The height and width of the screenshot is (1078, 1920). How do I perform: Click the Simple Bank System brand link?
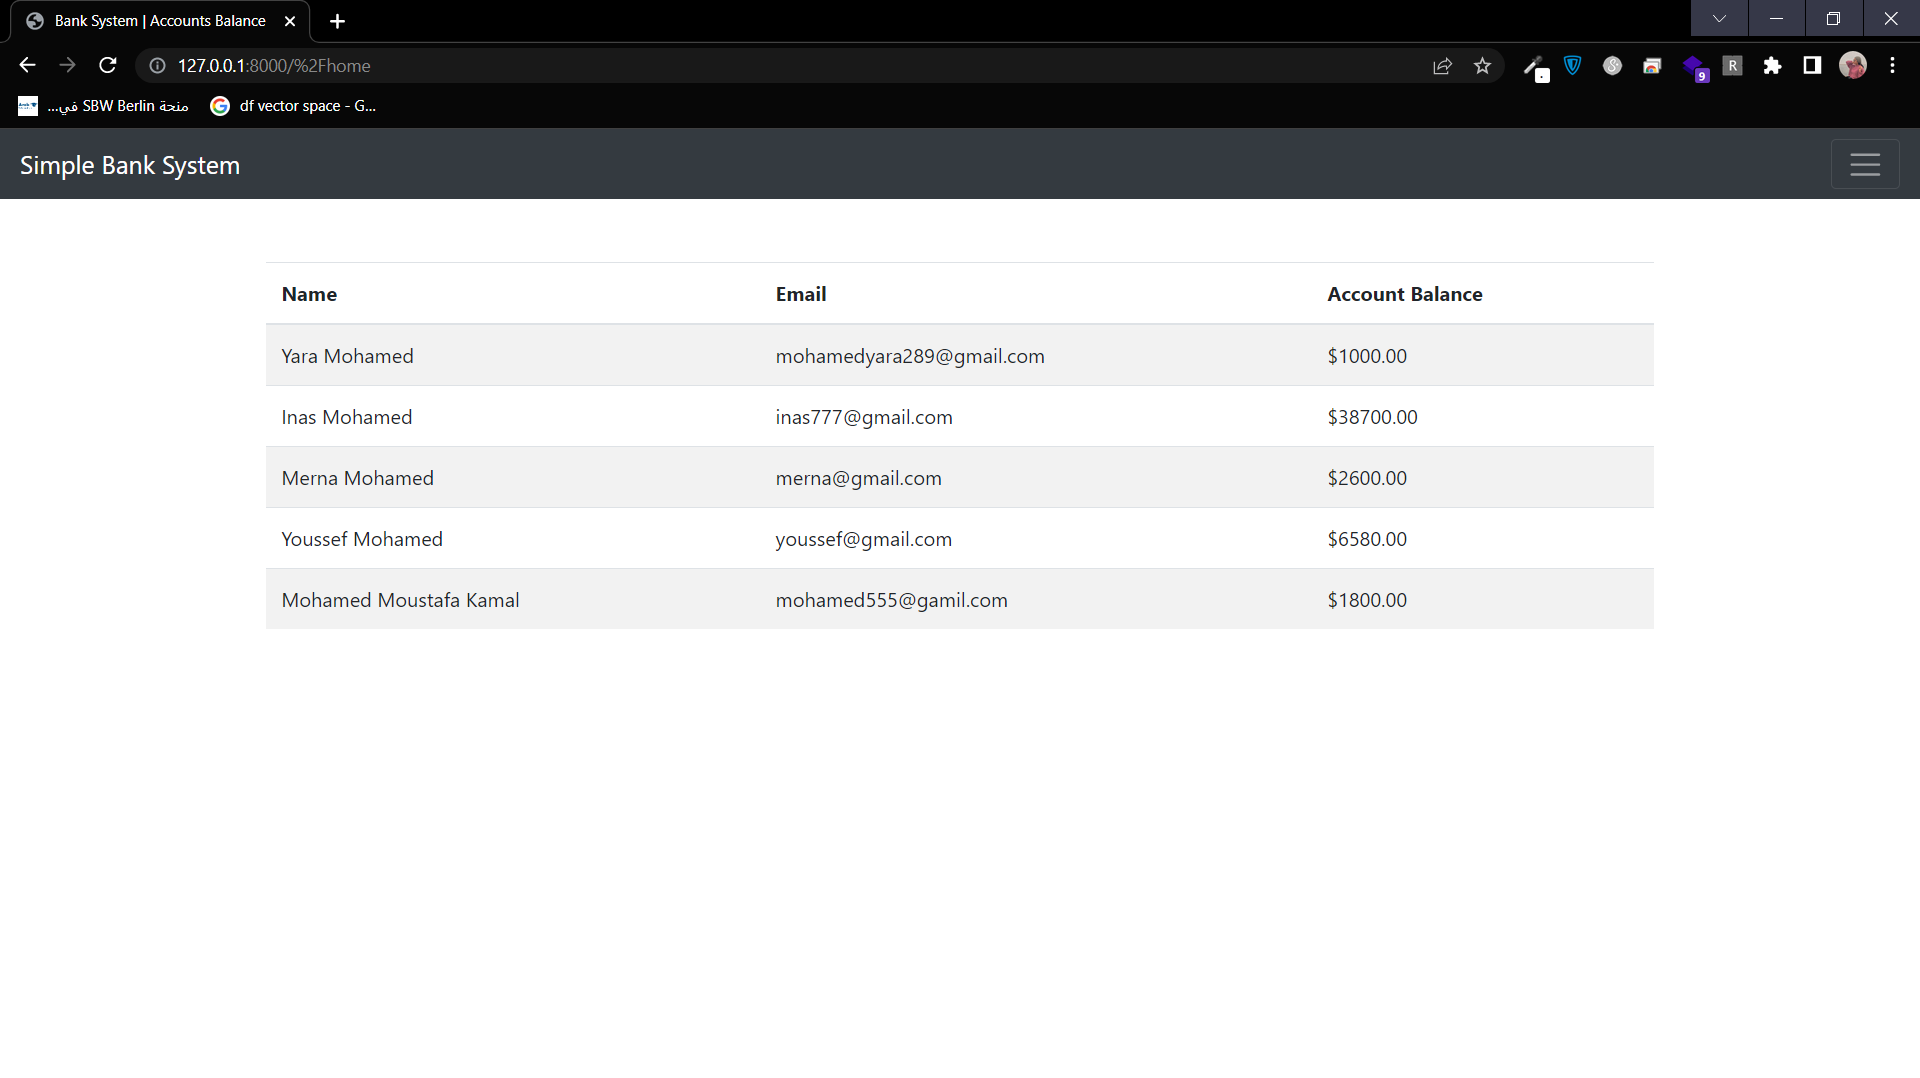[129, 164]
